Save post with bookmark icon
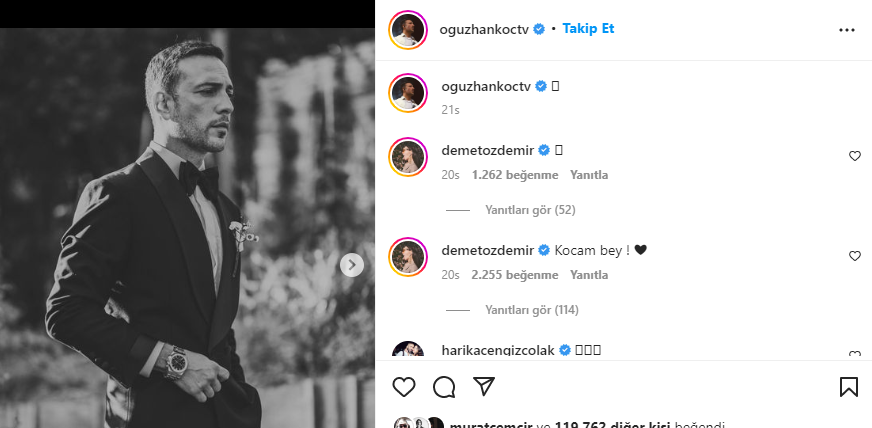 [849, 387]
